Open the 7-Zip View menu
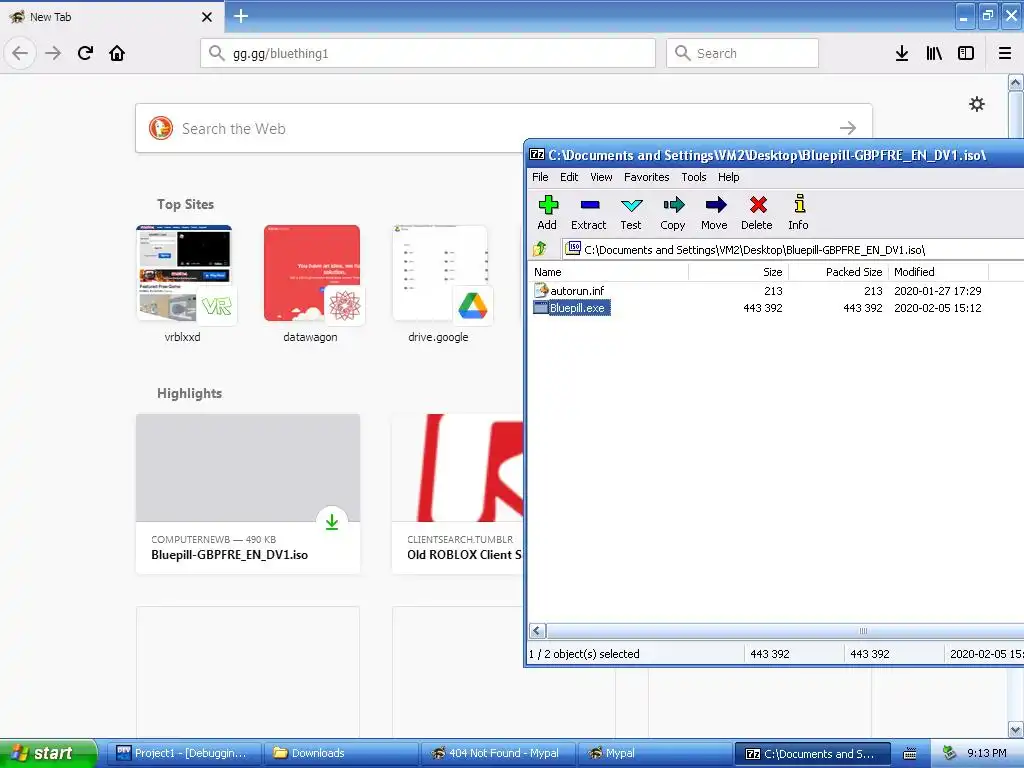 (601, 177)
